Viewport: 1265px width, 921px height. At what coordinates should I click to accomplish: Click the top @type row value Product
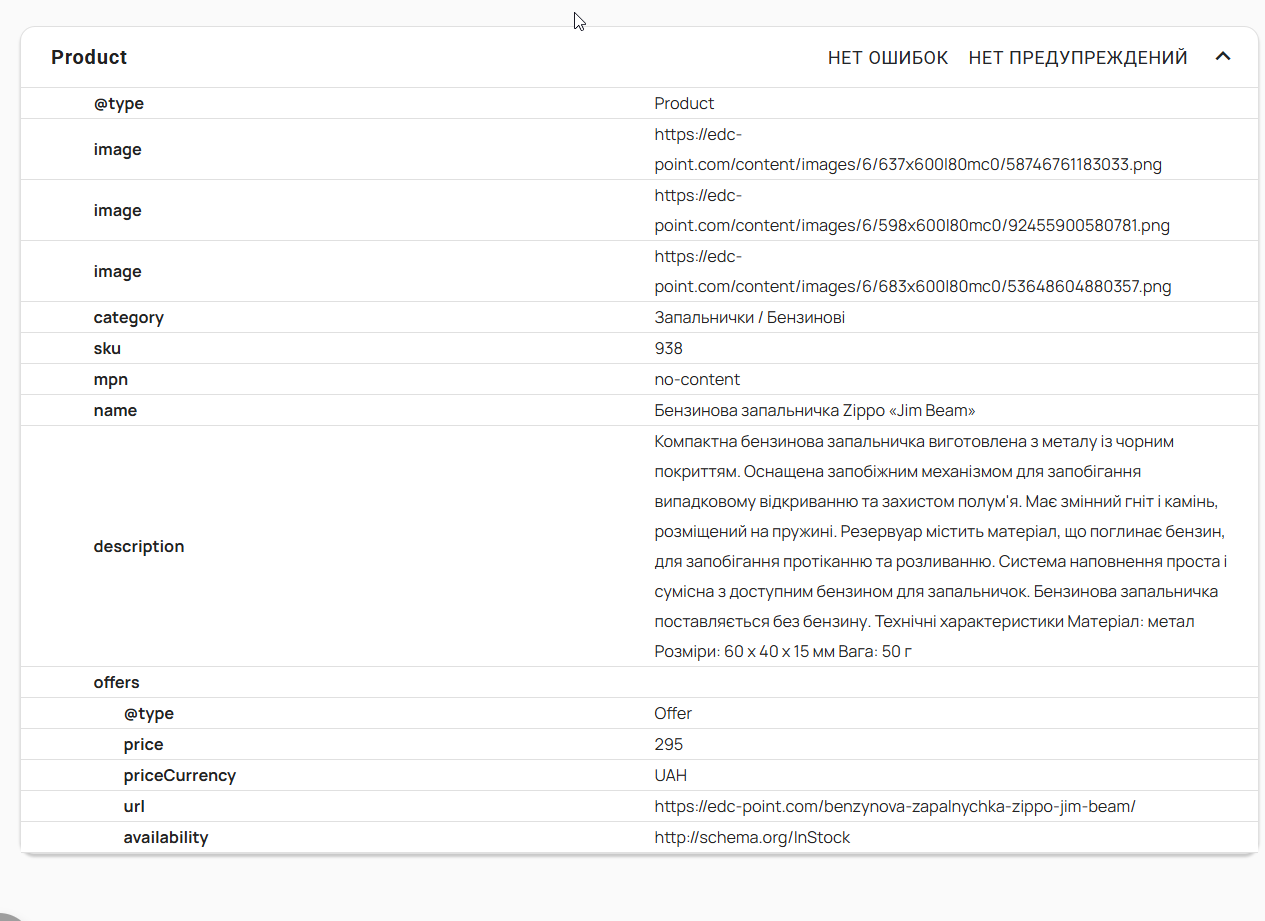click(x=684, y=103)
